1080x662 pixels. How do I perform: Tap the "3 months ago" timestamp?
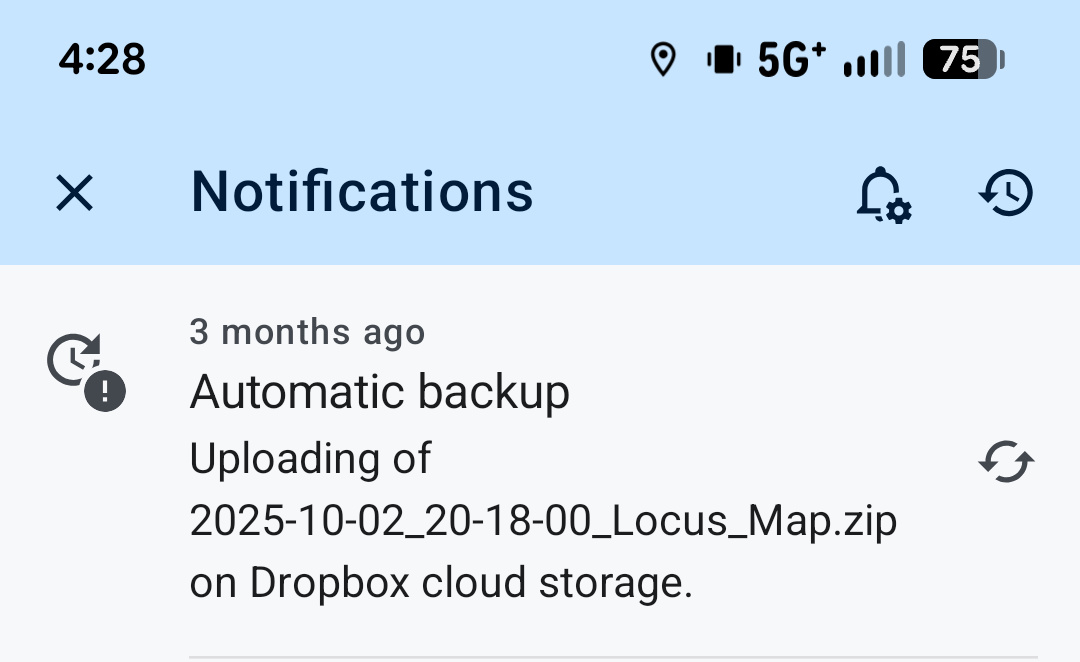click(307, 332)
